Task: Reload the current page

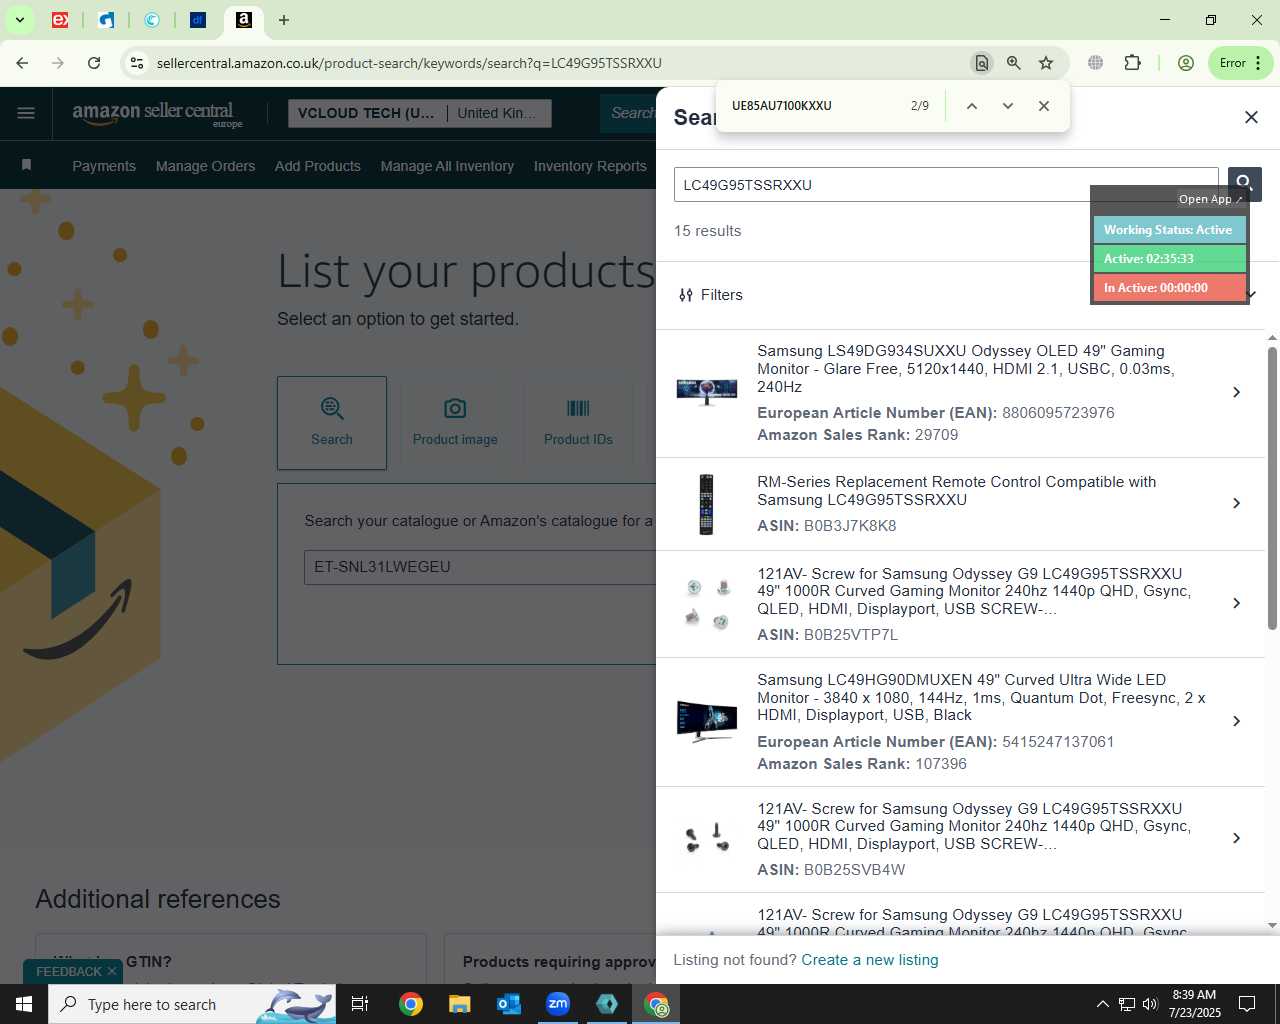Action: (94, 63)
